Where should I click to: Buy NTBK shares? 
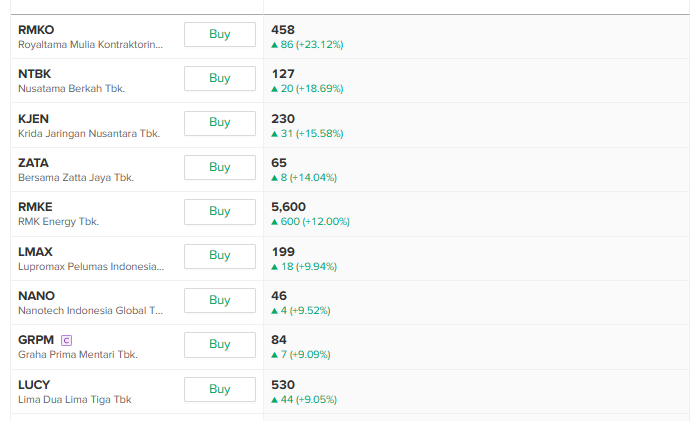[x=220, y=78]
